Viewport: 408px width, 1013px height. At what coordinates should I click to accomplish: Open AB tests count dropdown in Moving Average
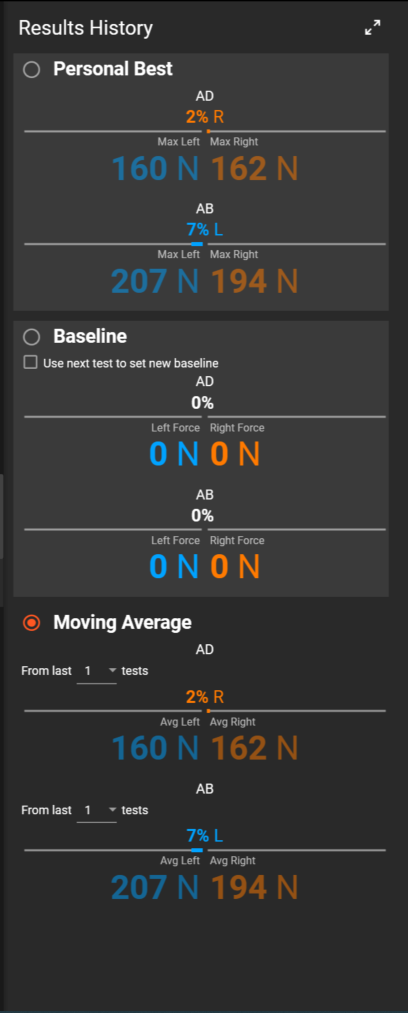tap(96, 810)
